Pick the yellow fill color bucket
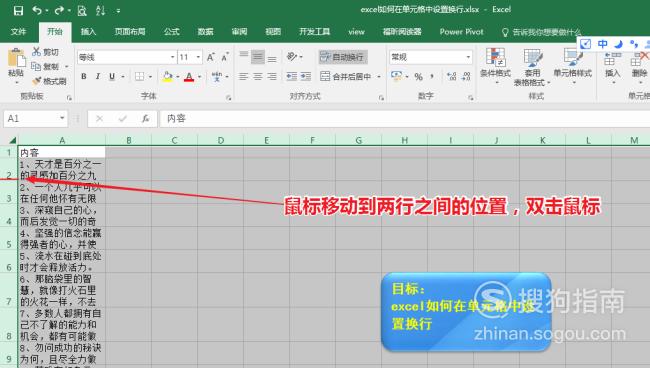650x368 pixels. (167, 76)
